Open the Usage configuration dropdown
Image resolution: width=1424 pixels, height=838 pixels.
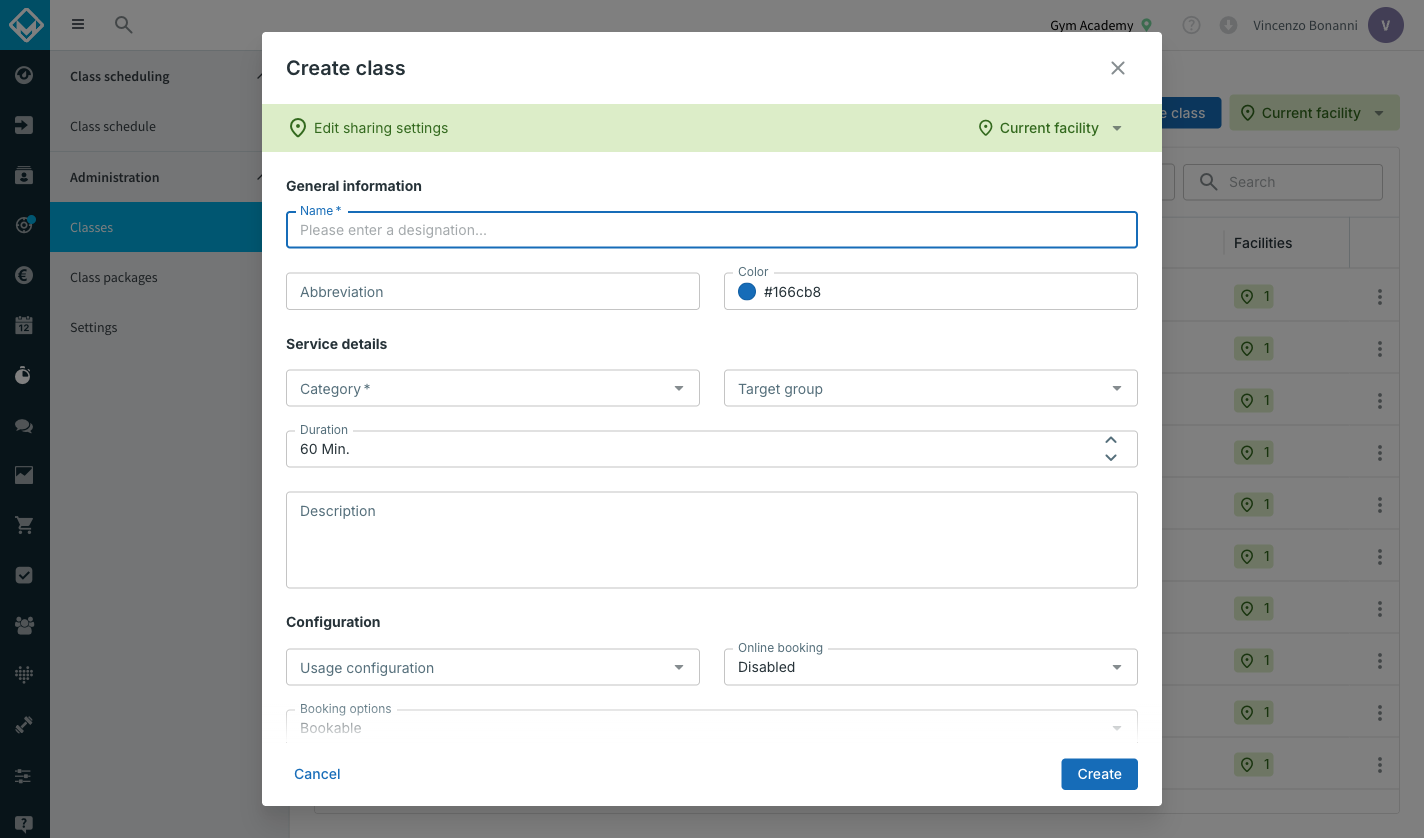[x=493, y=668]
